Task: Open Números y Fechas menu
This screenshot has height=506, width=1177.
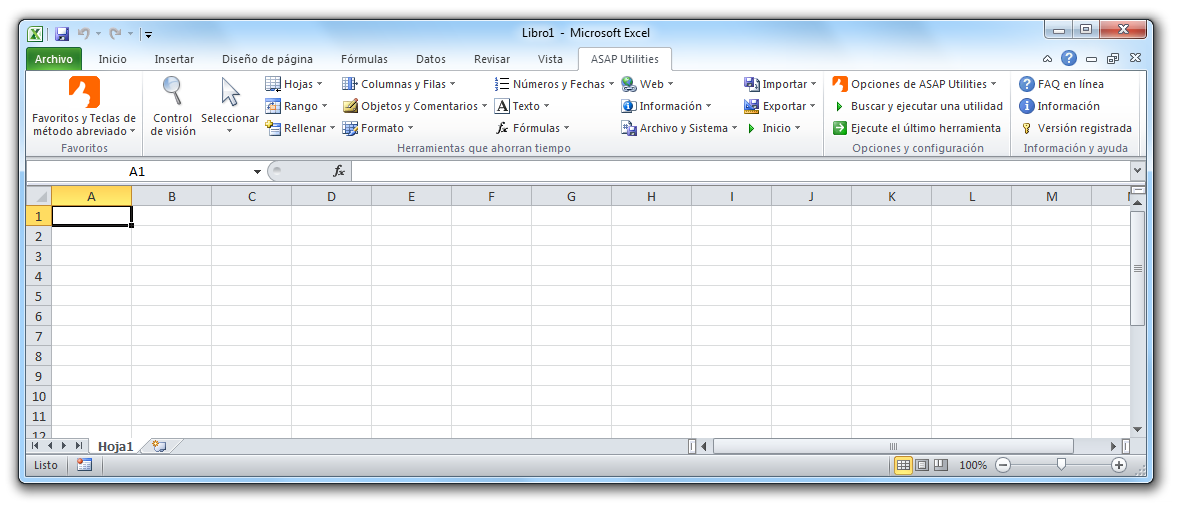Action: point(555,84)
